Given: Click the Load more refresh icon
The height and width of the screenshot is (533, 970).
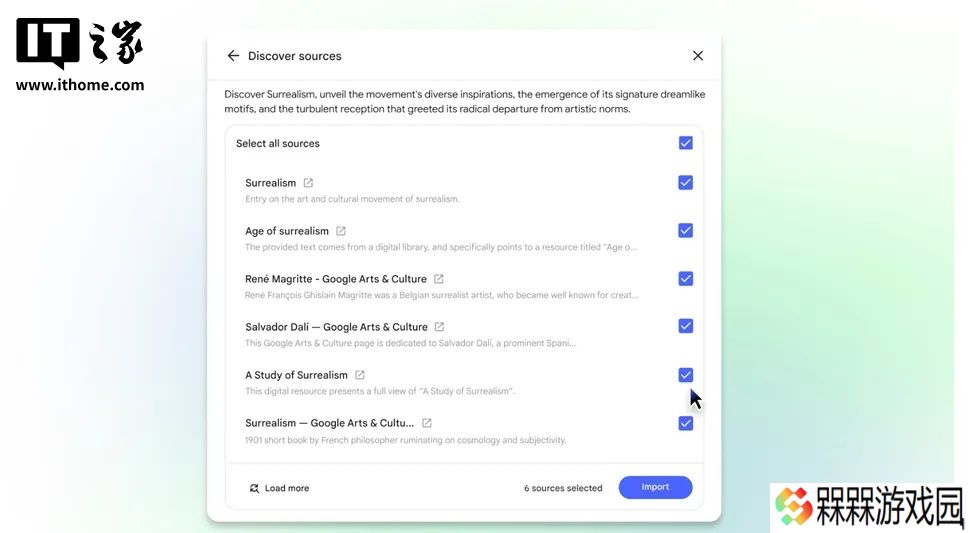Looking at the screenshot, I should point(254,488).
